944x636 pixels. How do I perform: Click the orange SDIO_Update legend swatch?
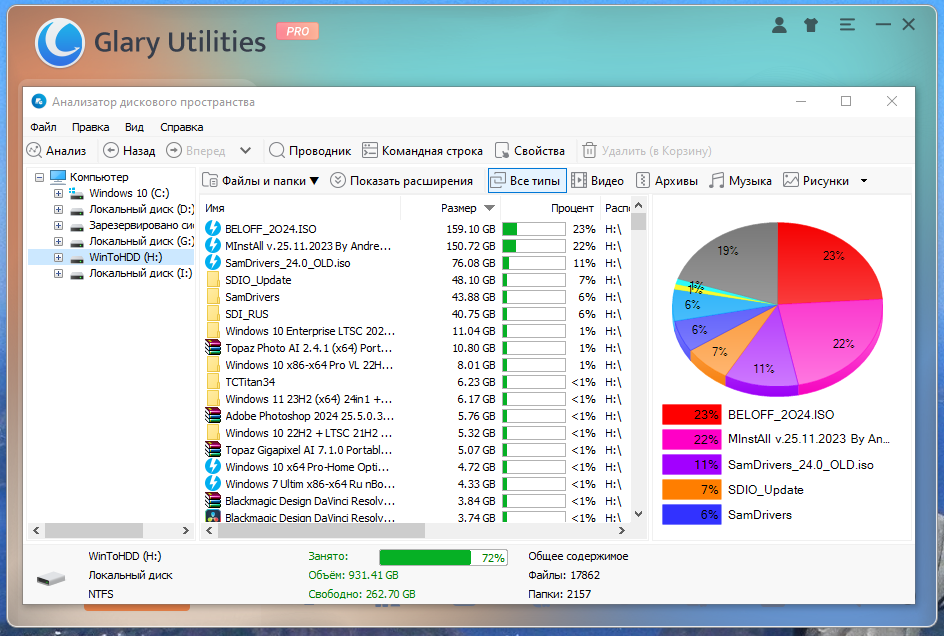coord(691,490)
